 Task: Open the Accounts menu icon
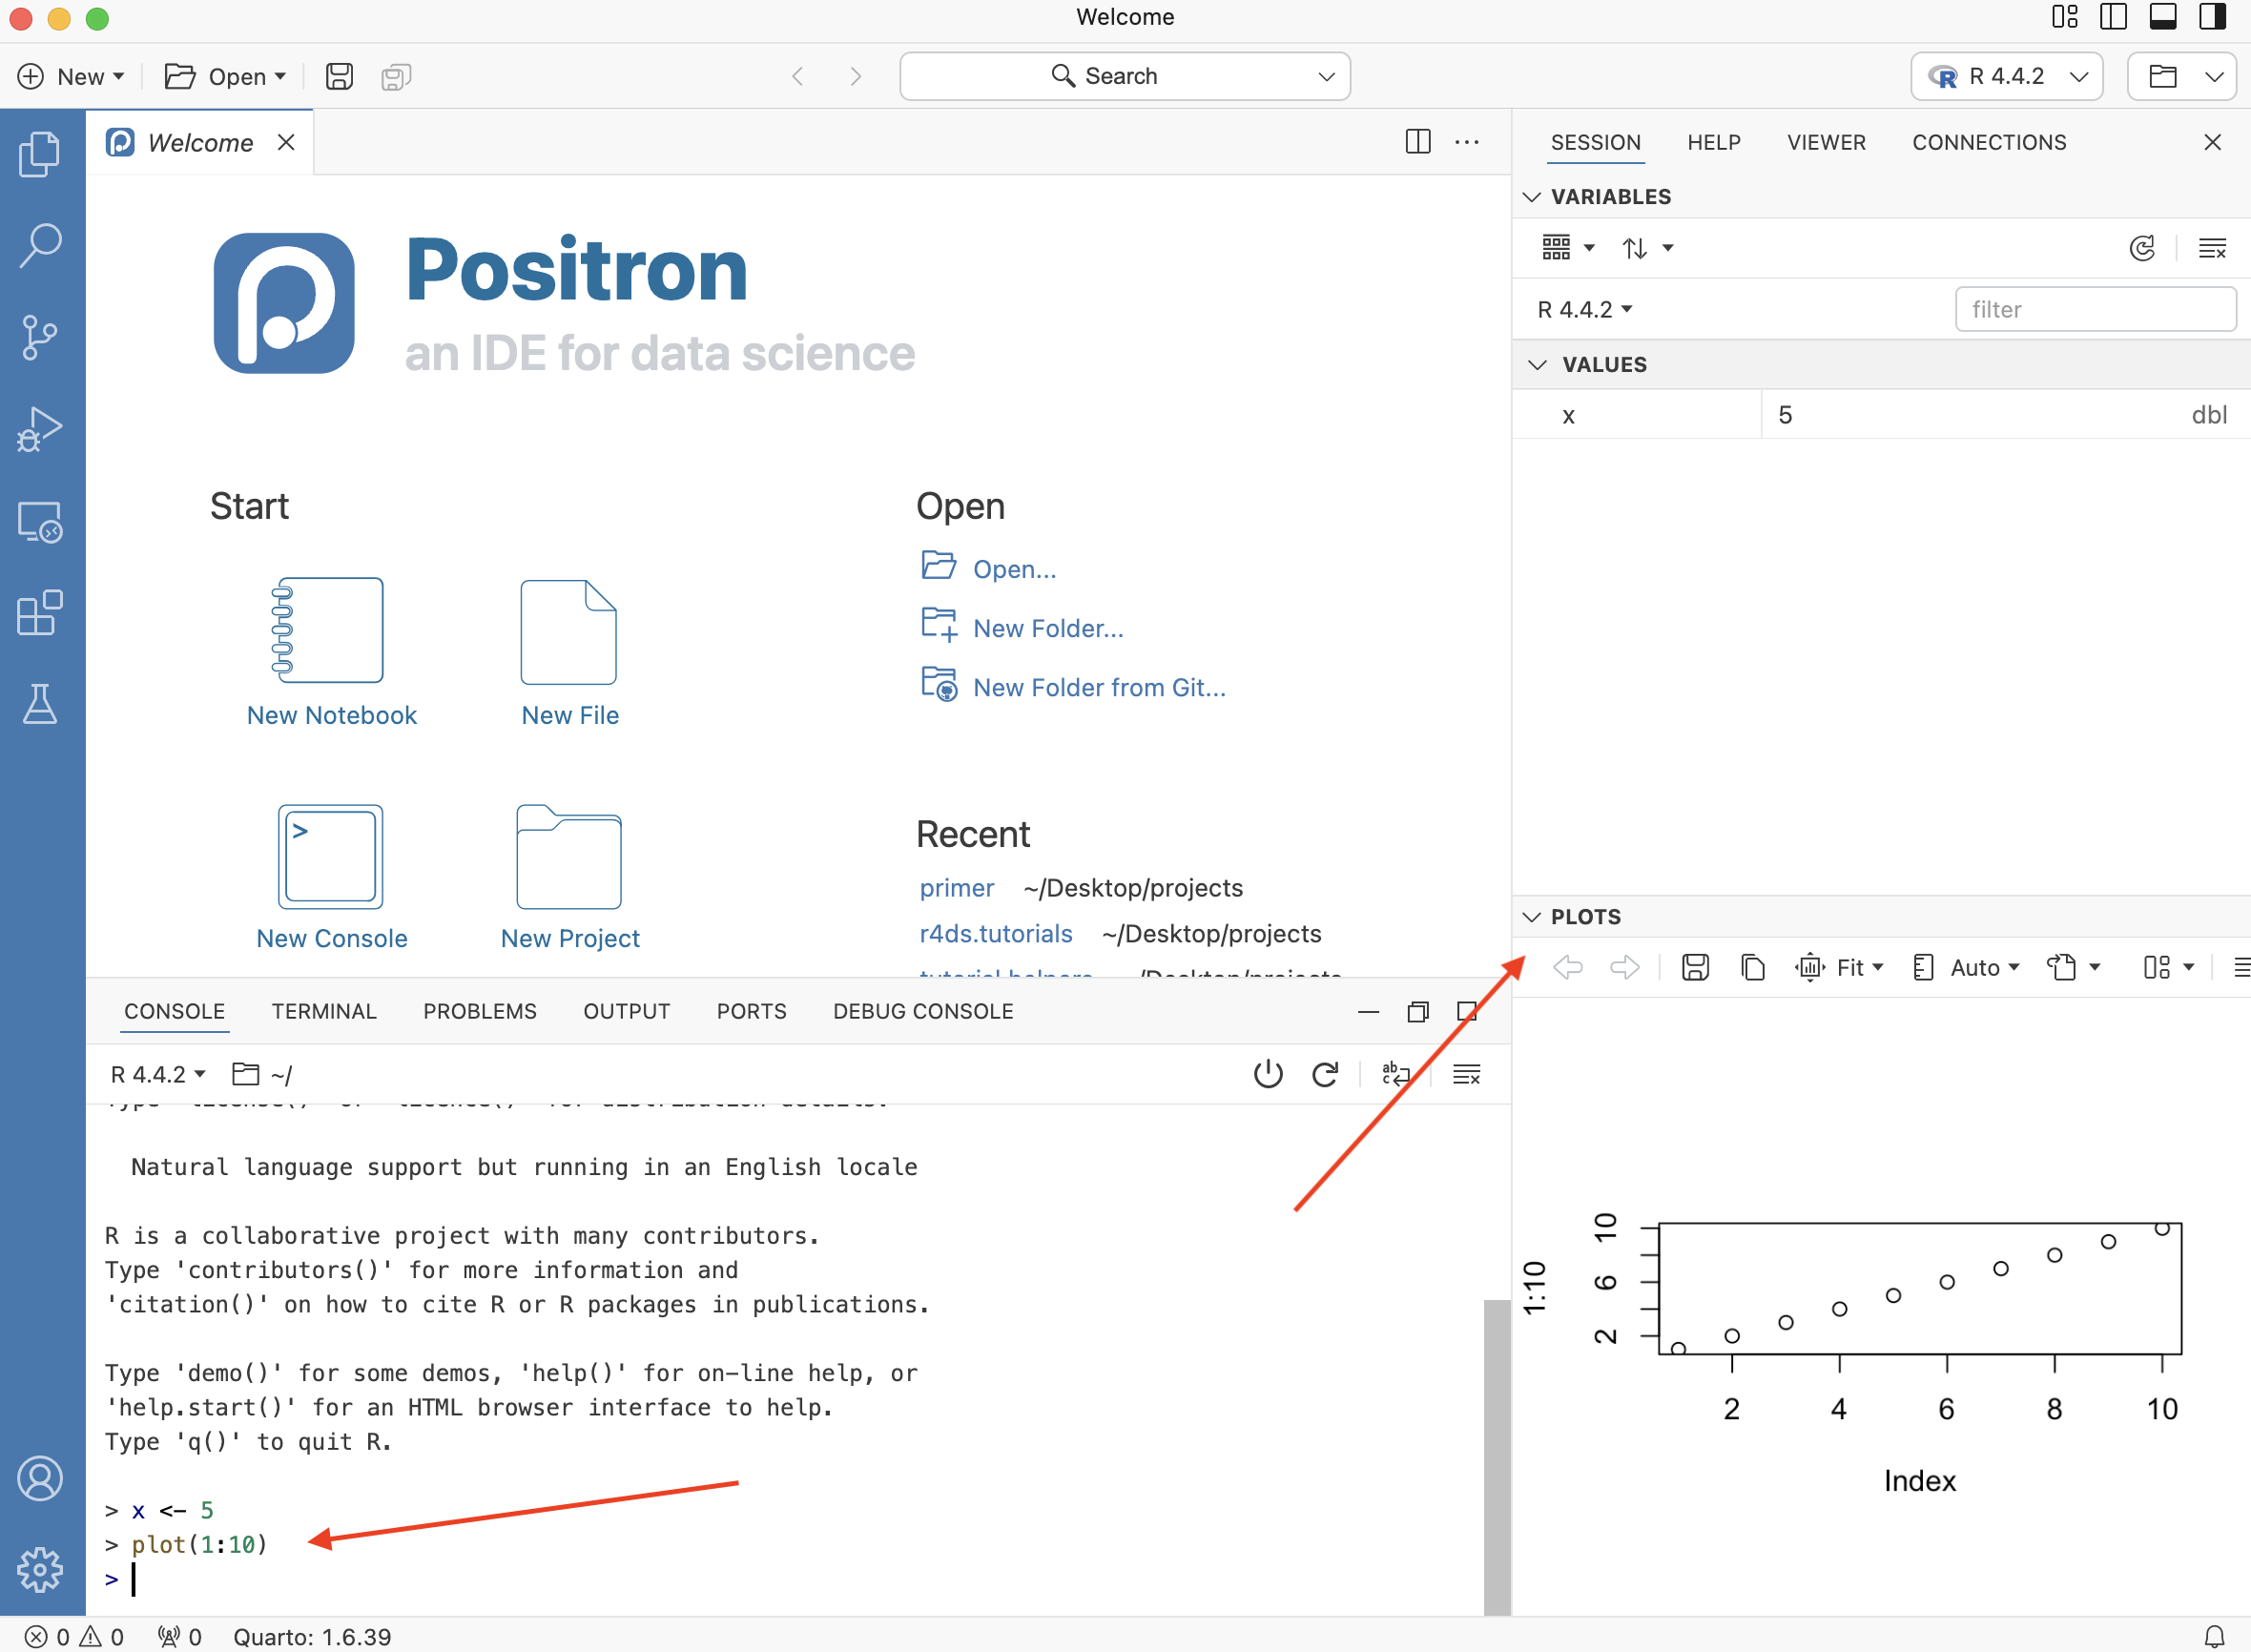click(40, 1478)
